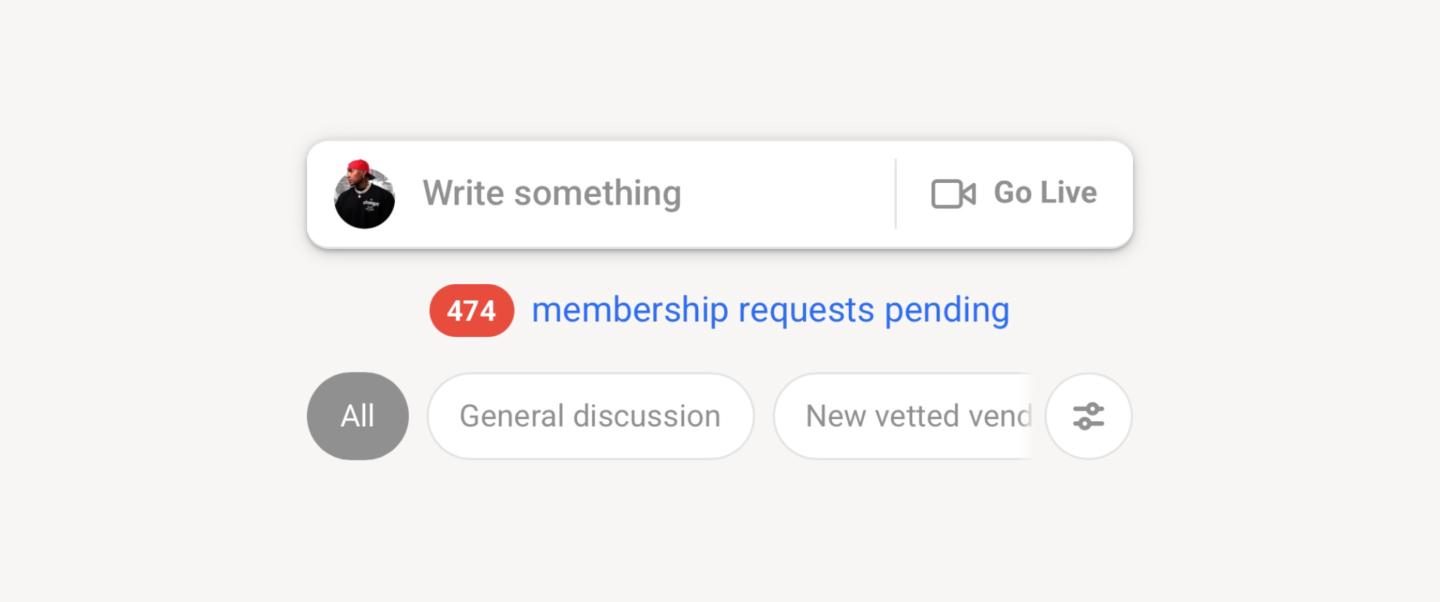The height and width of the screenshot is (602, 1440).
Task: Click Write something placeholder text
Action: point(552,194)
